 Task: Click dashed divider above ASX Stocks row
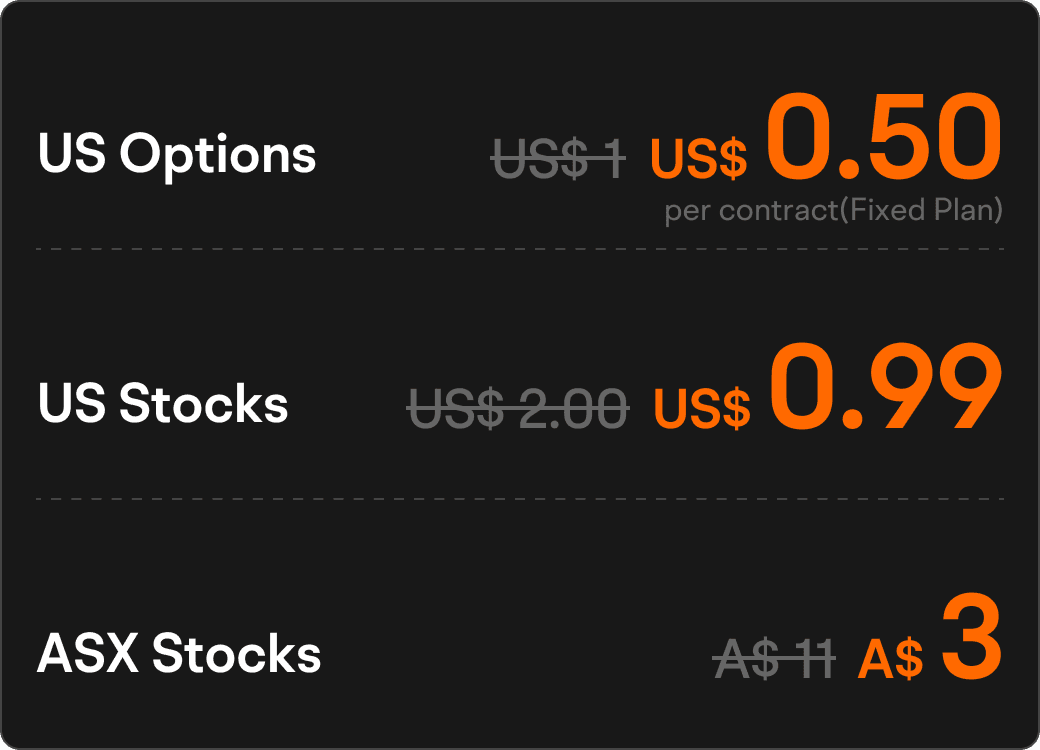pyautogui.click(x=520, y=498)
